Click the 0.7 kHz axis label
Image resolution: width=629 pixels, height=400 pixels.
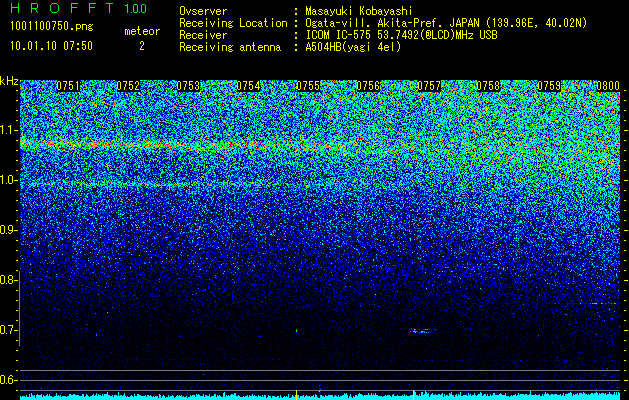9,330
